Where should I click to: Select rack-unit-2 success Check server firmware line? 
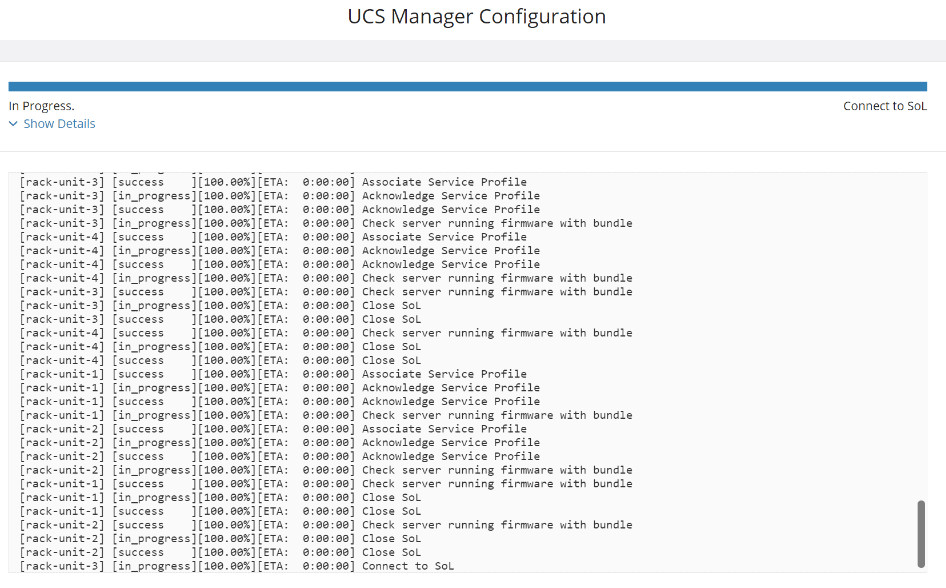click(326, 525)
